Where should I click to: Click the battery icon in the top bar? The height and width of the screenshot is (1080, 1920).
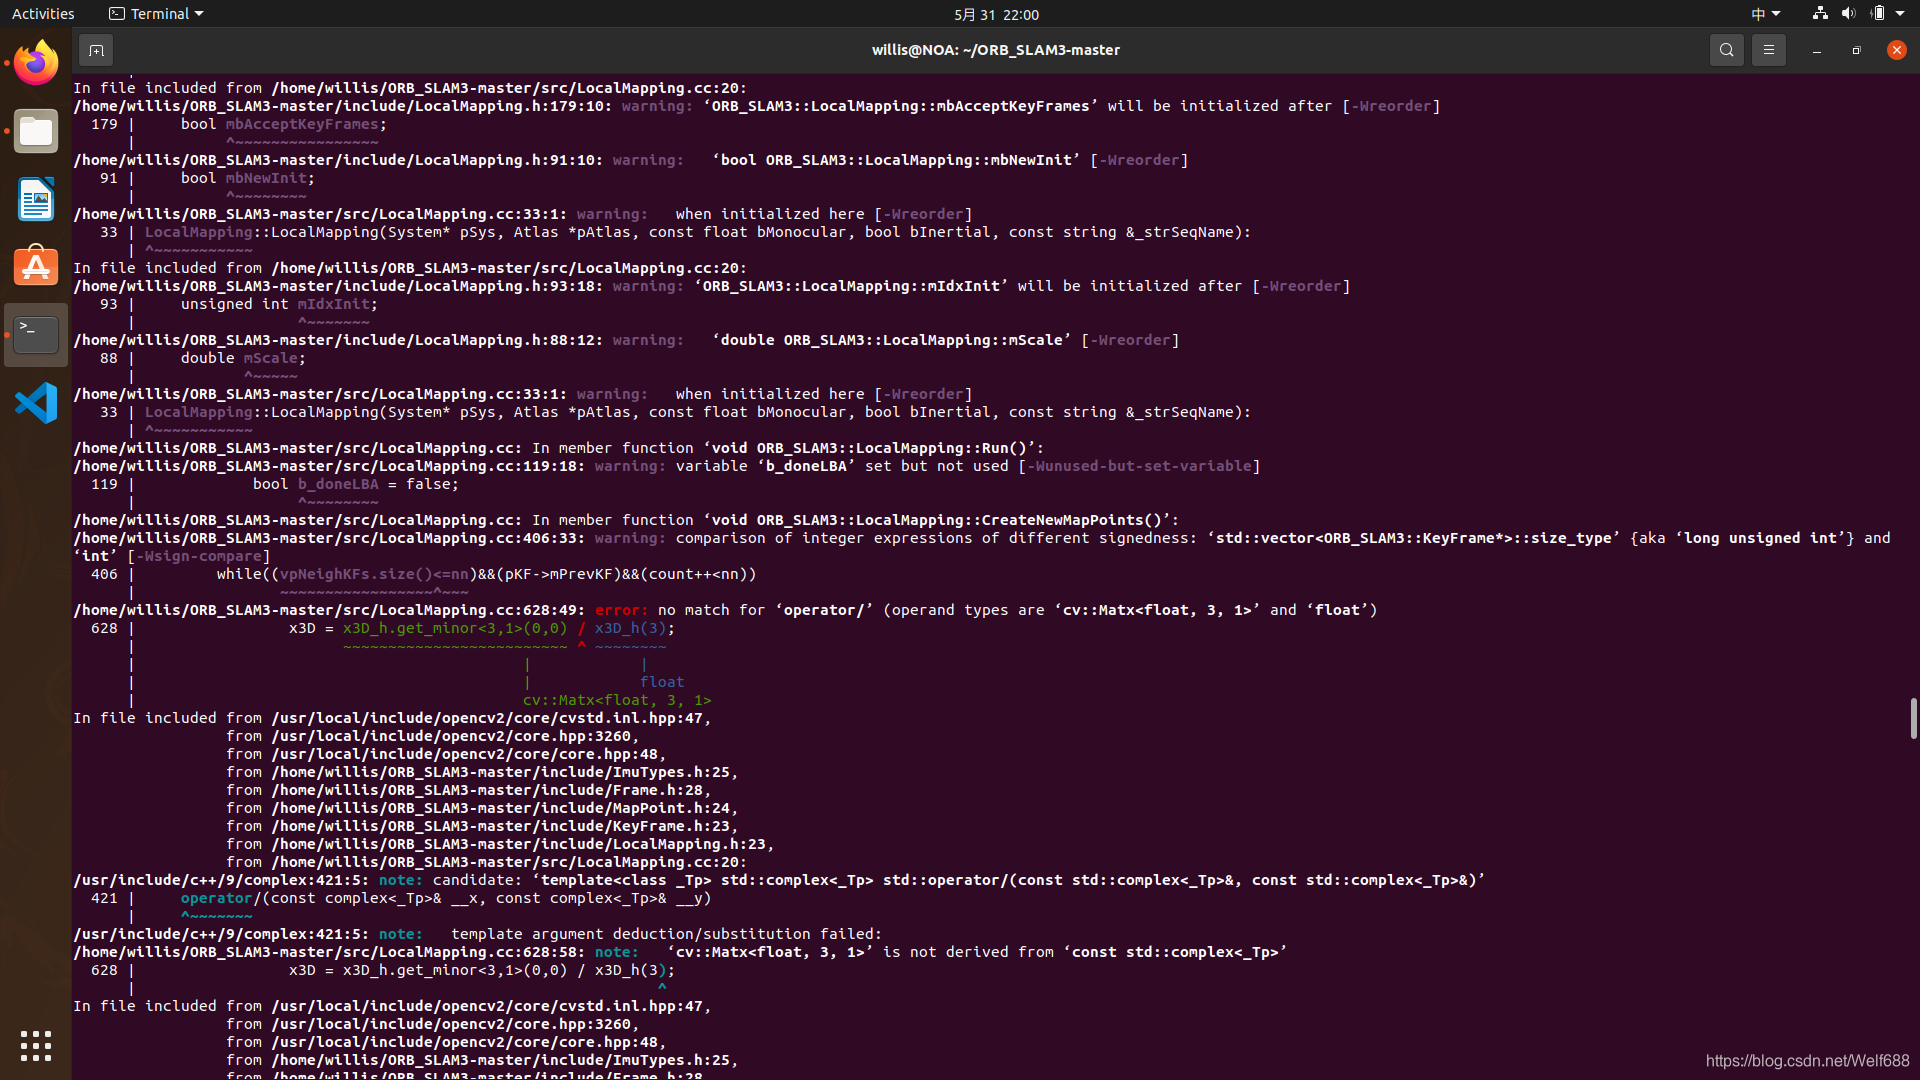pyautogui.click(x=1880, y=13)
